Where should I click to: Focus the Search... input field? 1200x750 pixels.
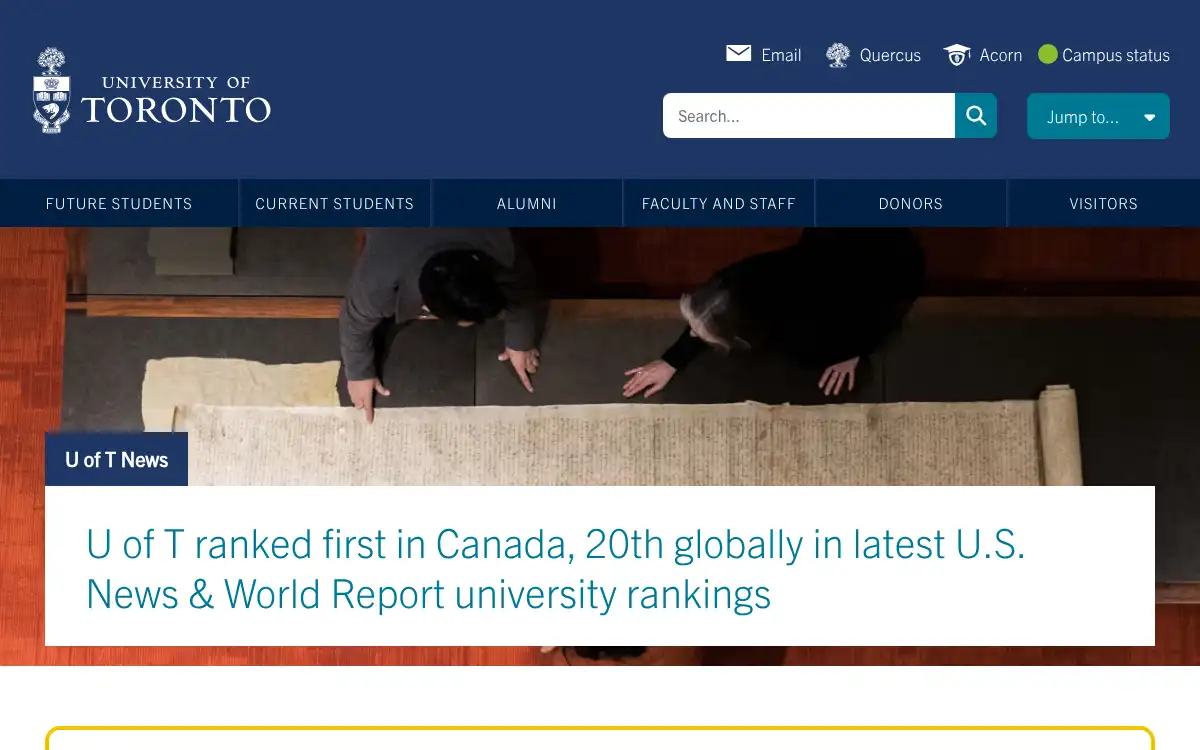(809, 116)
